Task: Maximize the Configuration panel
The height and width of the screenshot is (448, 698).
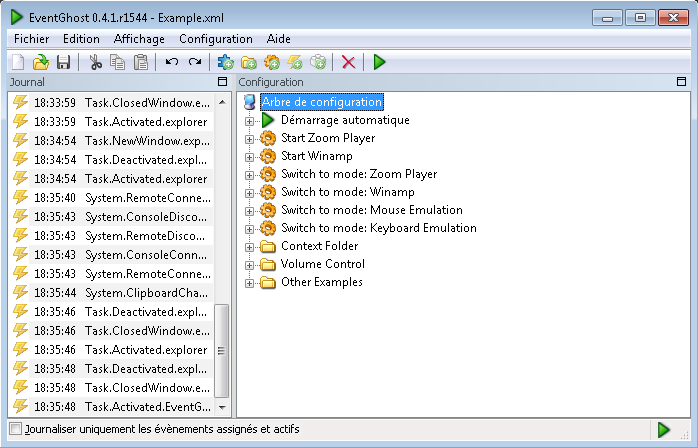Action: [681, 81]
